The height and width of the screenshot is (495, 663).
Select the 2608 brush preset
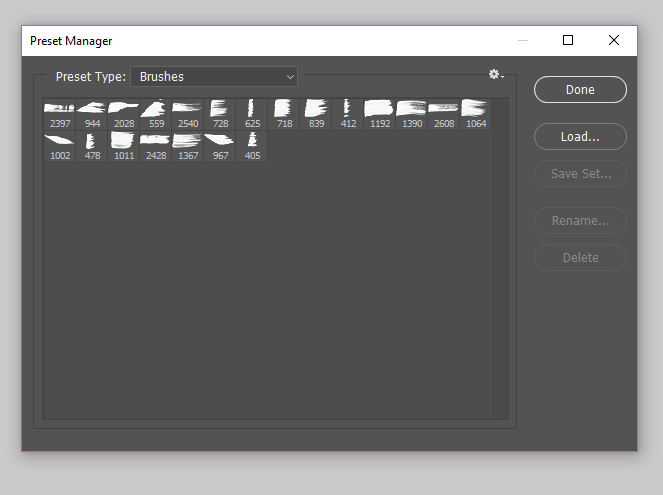pos(444,114)
